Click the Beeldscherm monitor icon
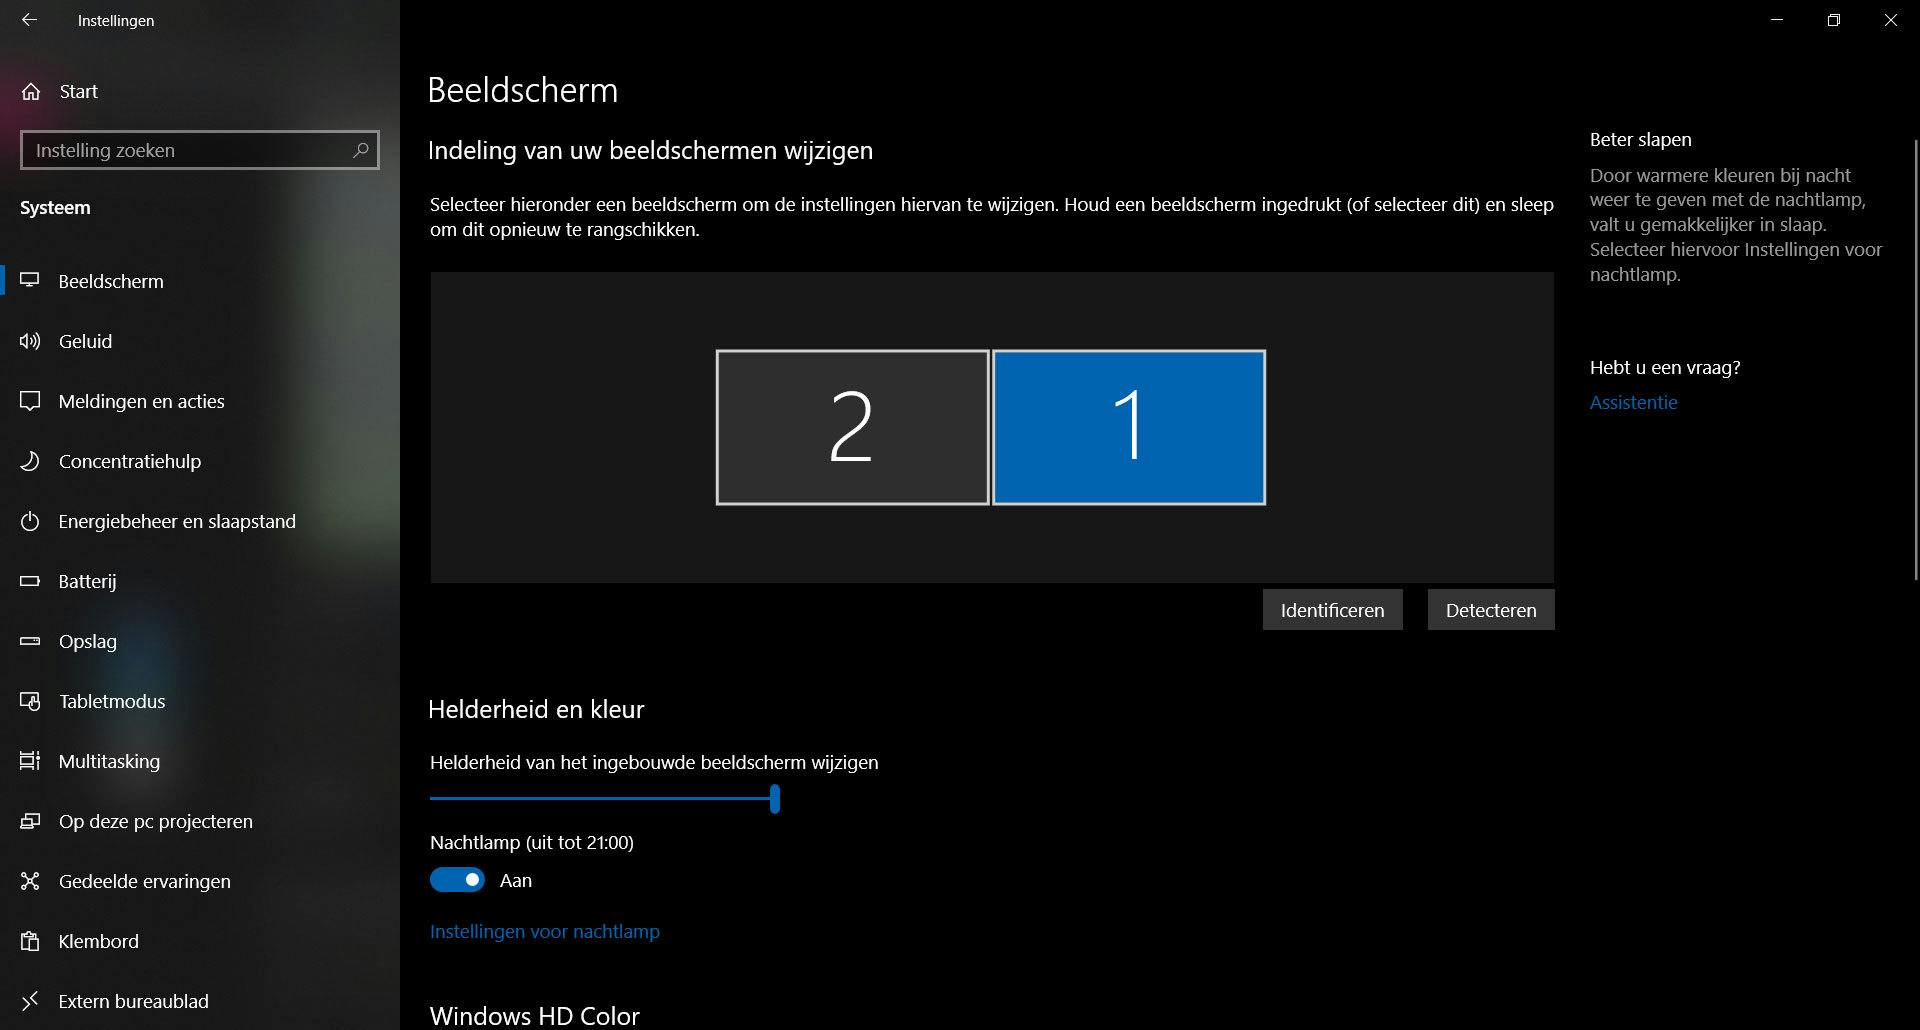The image size is (1920, 1030). click(x=30, y=281)
